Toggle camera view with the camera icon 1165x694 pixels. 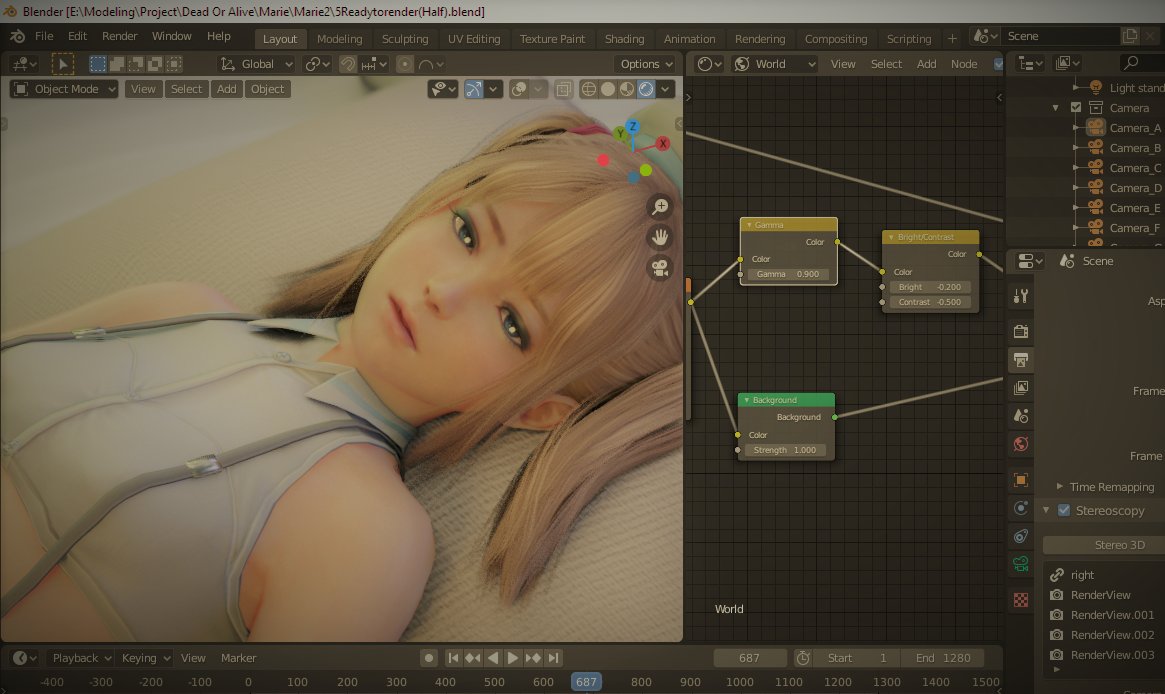point(660,267)
